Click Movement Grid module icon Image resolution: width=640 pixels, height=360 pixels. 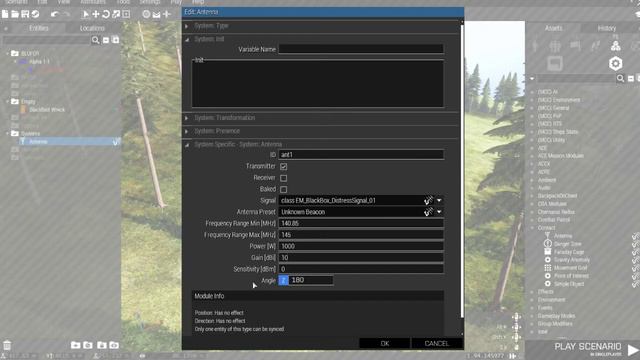(x=548, y=268)
